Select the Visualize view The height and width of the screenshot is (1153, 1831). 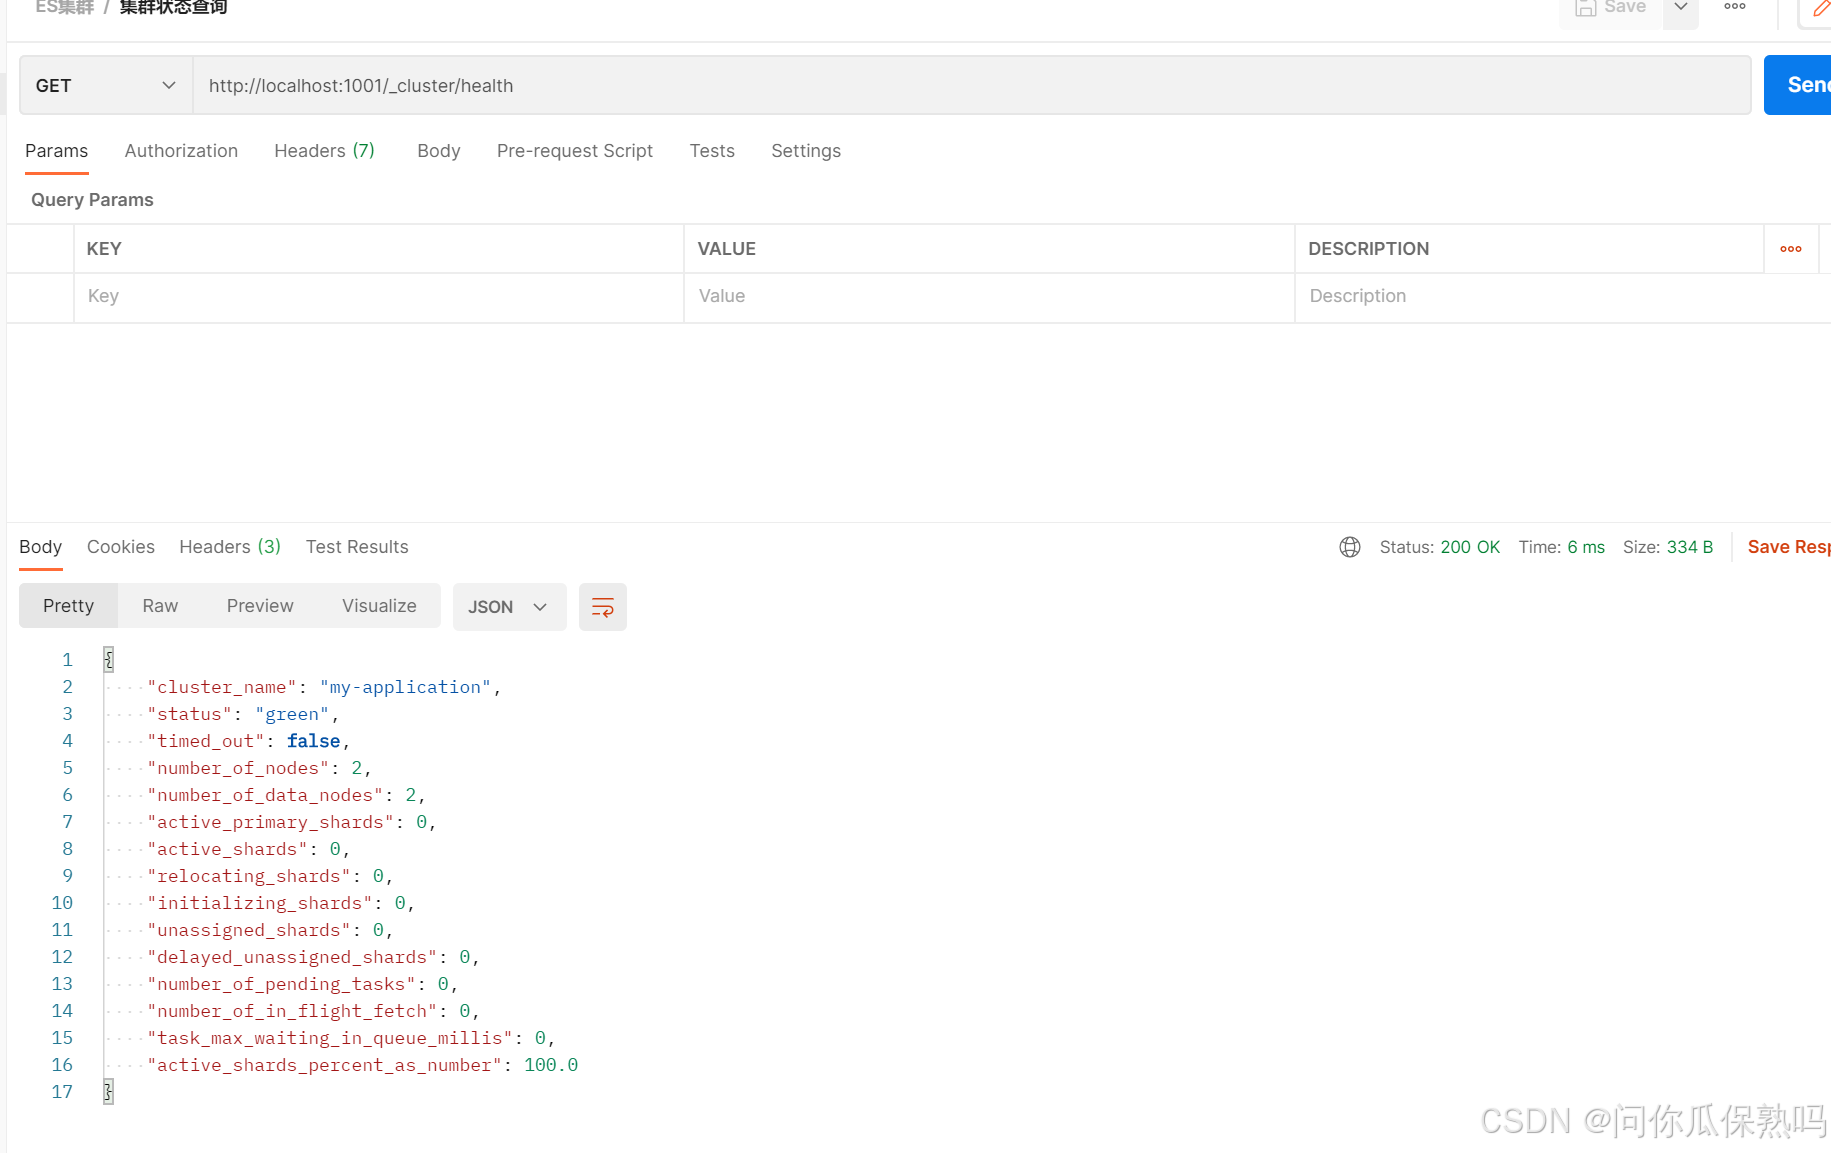(x=379, y=606)
